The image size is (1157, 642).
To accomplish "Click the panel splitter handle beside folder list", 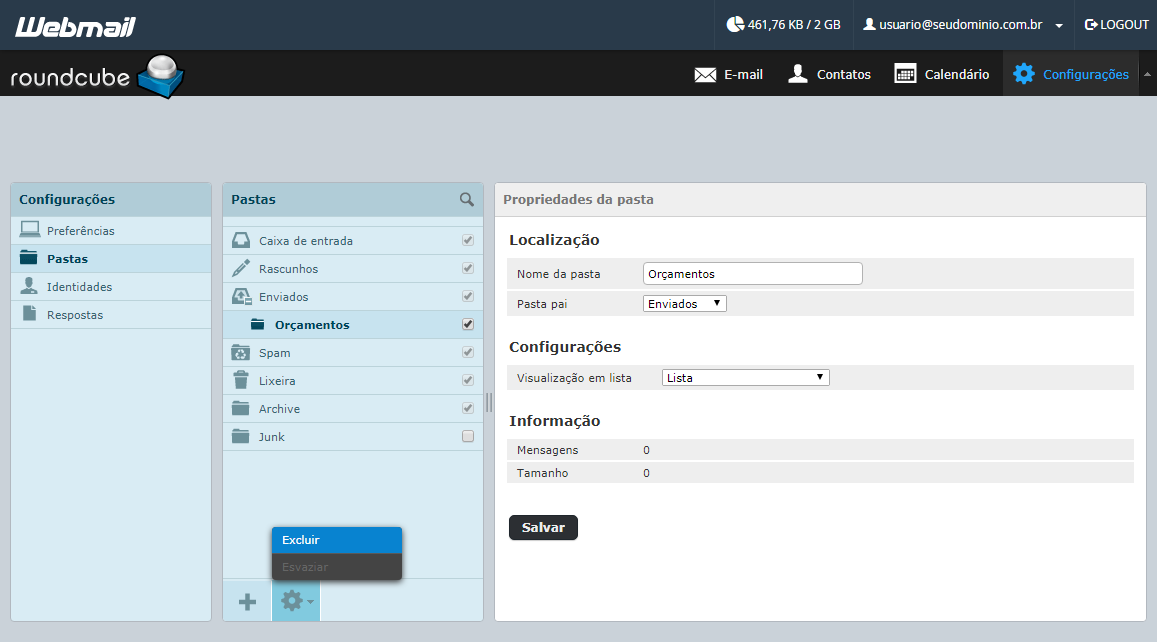I will pos(488,402).
